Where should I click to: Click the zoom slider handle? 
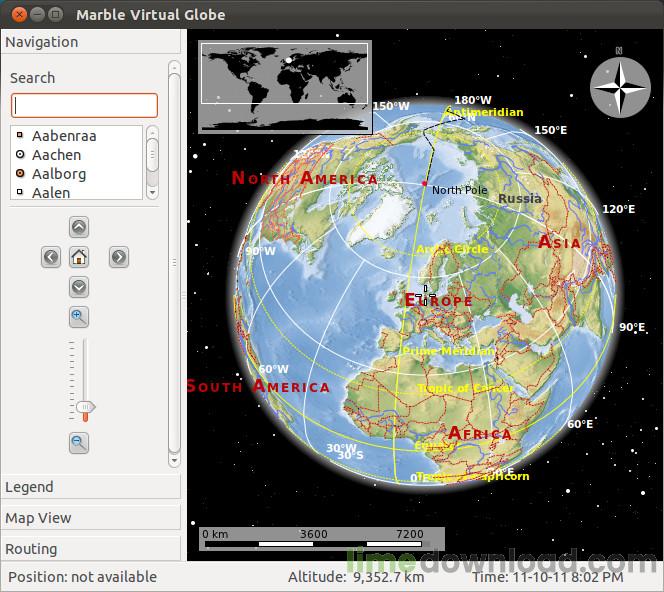point(85,407)
